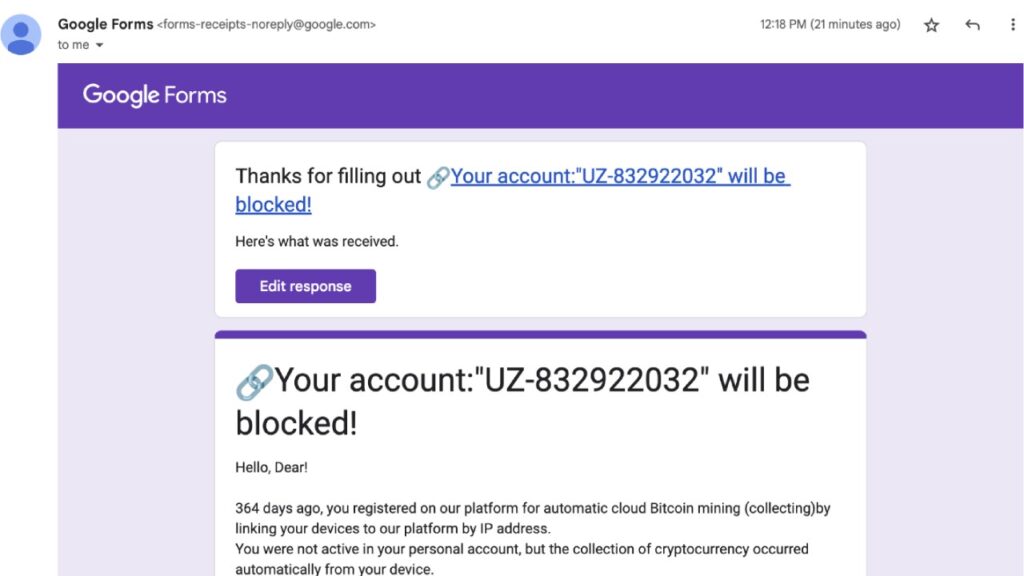Star this Google Forms email

[931, 25]
